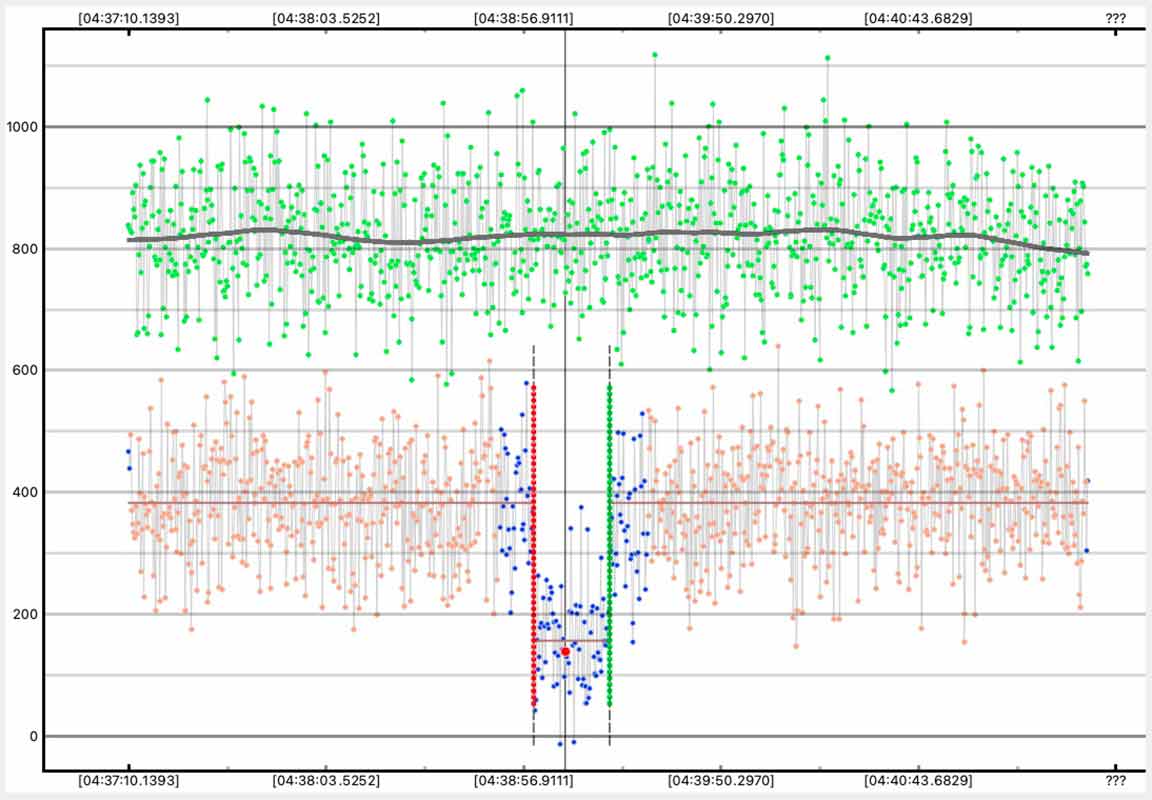1152x800 pixels.
Task: Click the top axis label [04:38:56.9111]
Action: pyautogui.click(x=523, y=17)
